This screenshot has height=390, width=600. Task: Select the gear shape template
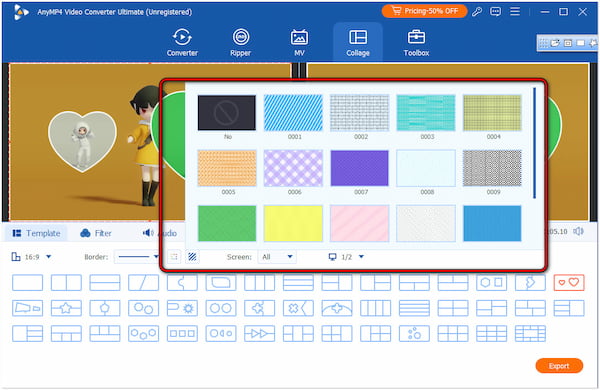[x=182, y=308]
